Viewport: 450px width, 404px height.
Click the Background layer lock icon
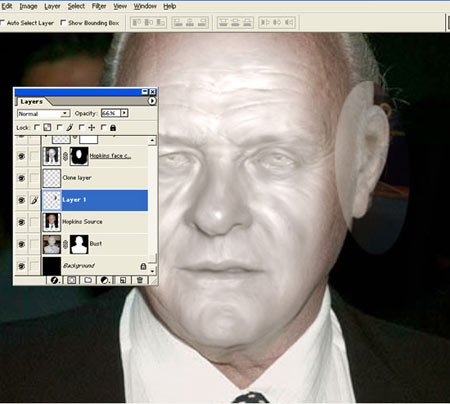143,266
